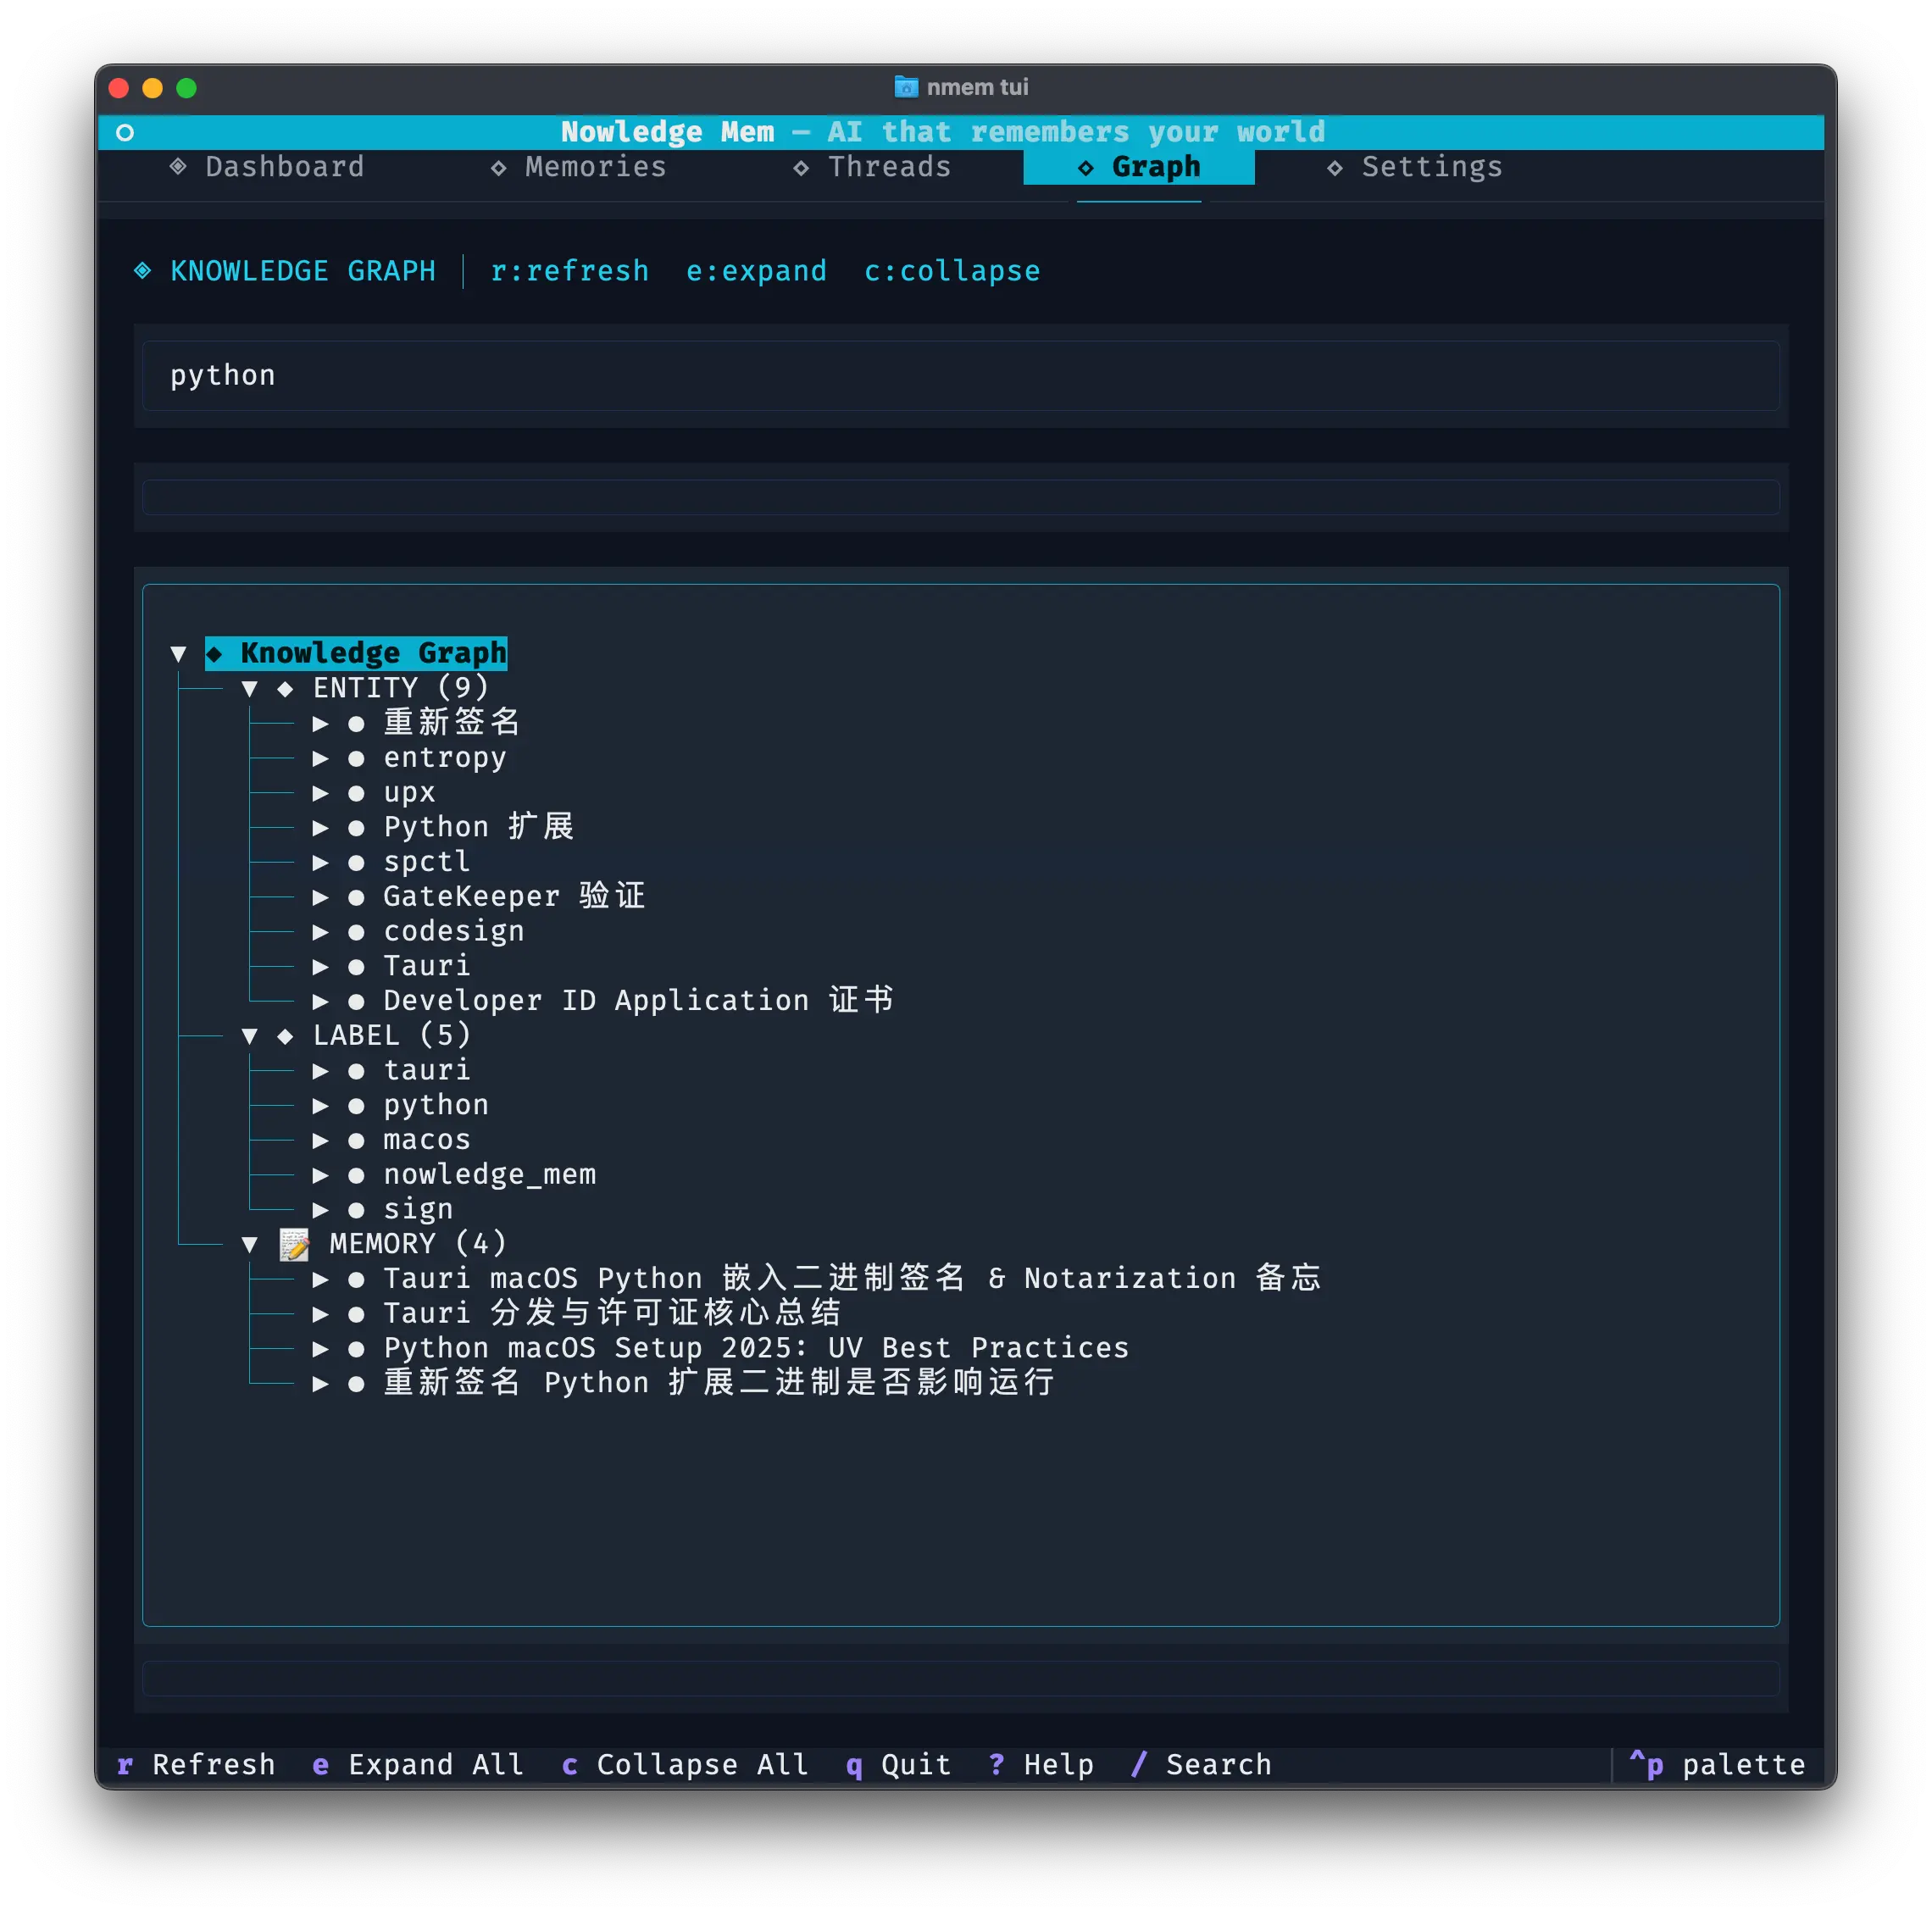Screen dimensions: 1932x1915
Task: Collapse the Knowledge Graph root node
Action: click(x=179, y=654)
